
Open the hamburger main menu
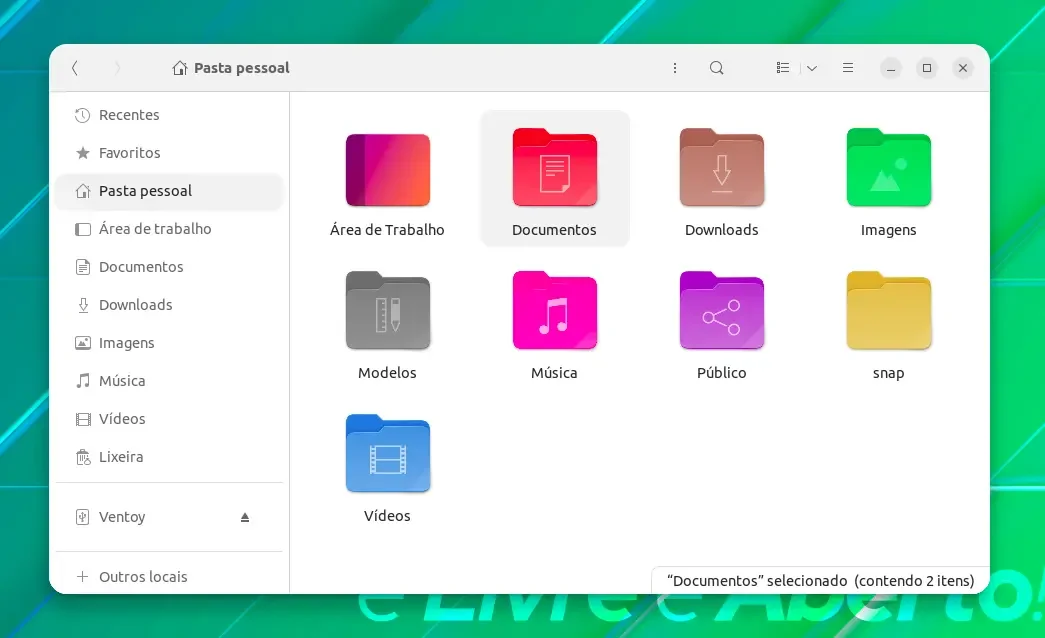(848, 68)
